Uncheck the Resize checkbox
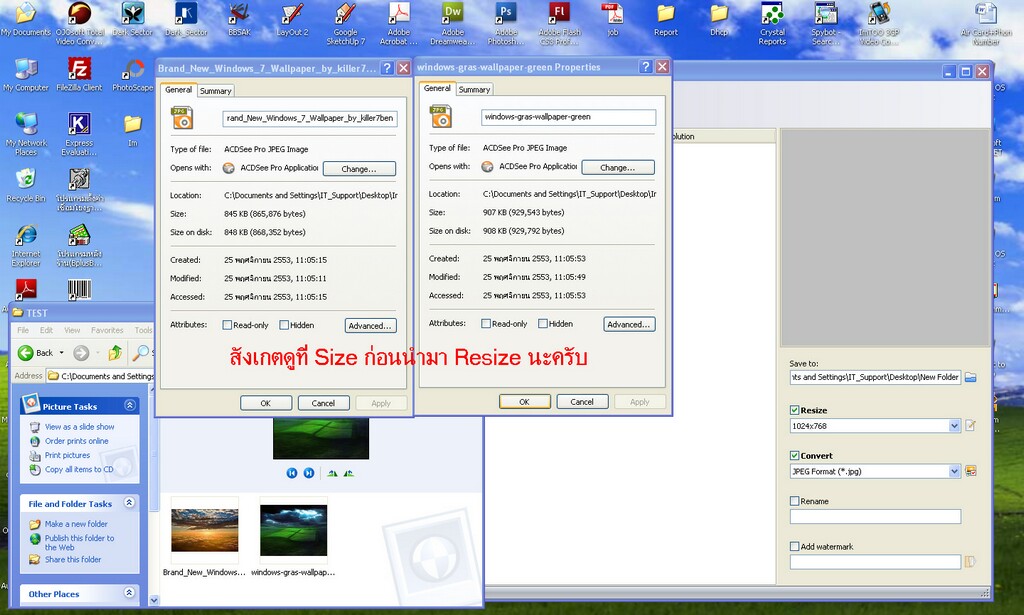The image size is (1024, 615). pyautogui.click(x=795, y=410)
